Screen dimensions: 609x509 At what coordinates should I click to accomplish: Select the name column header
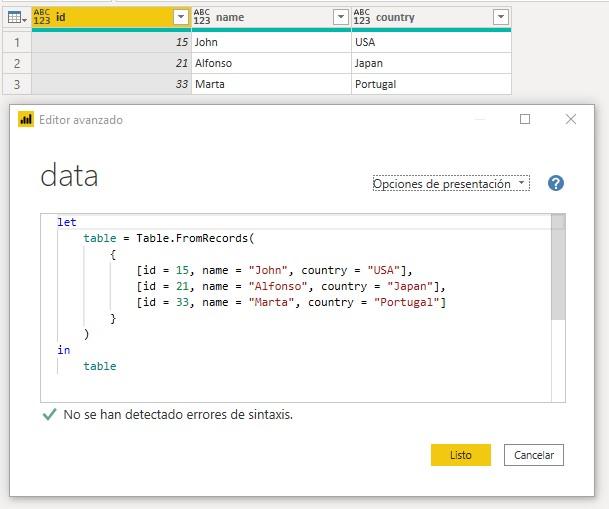[x=271, y=17]
